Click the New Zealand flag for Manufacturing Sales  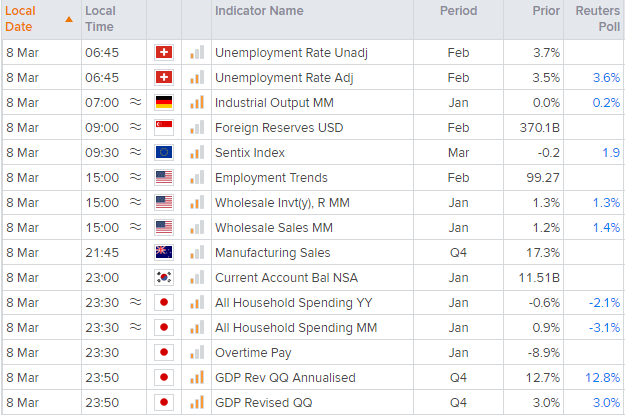[164, 252]
